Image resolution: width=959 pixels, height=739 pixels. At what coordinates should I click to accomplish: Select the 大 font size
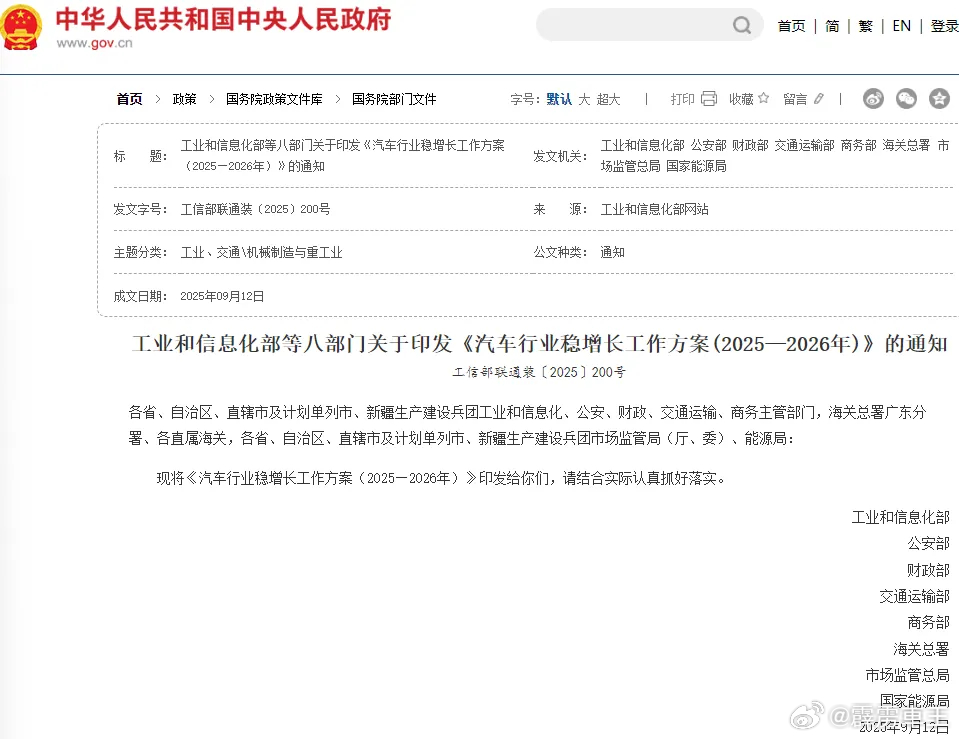[x=584, y=99]
